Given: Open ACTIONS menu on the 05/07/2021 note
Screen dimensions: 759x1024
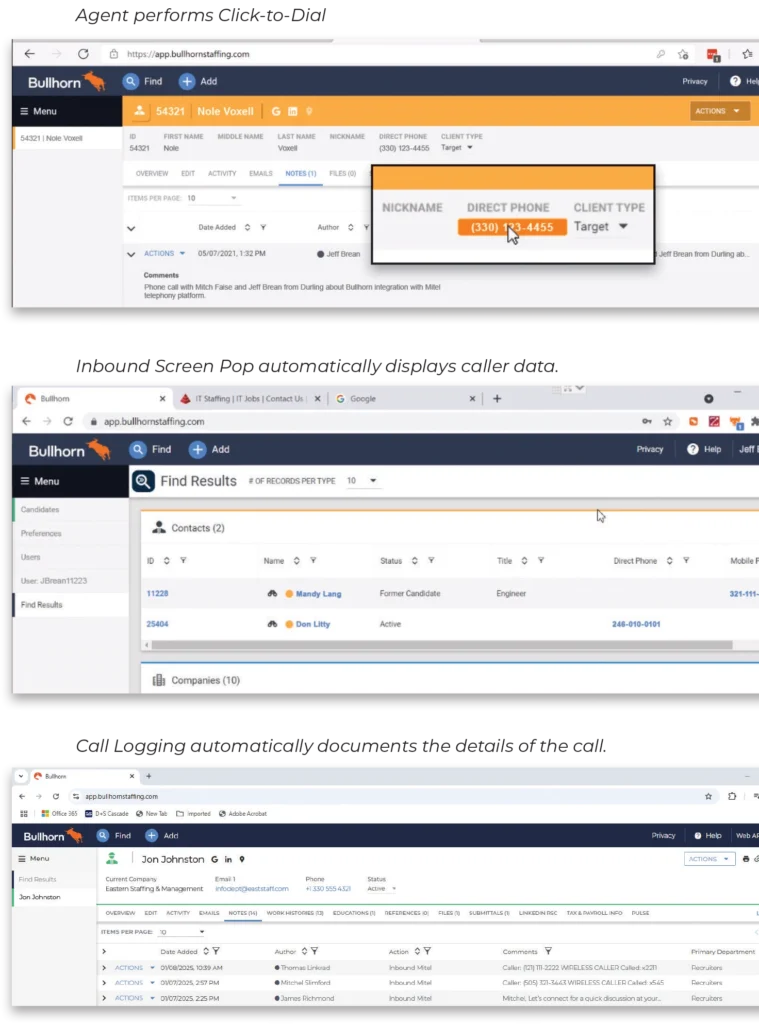Looking at the screenshot, I should point(165,253).
